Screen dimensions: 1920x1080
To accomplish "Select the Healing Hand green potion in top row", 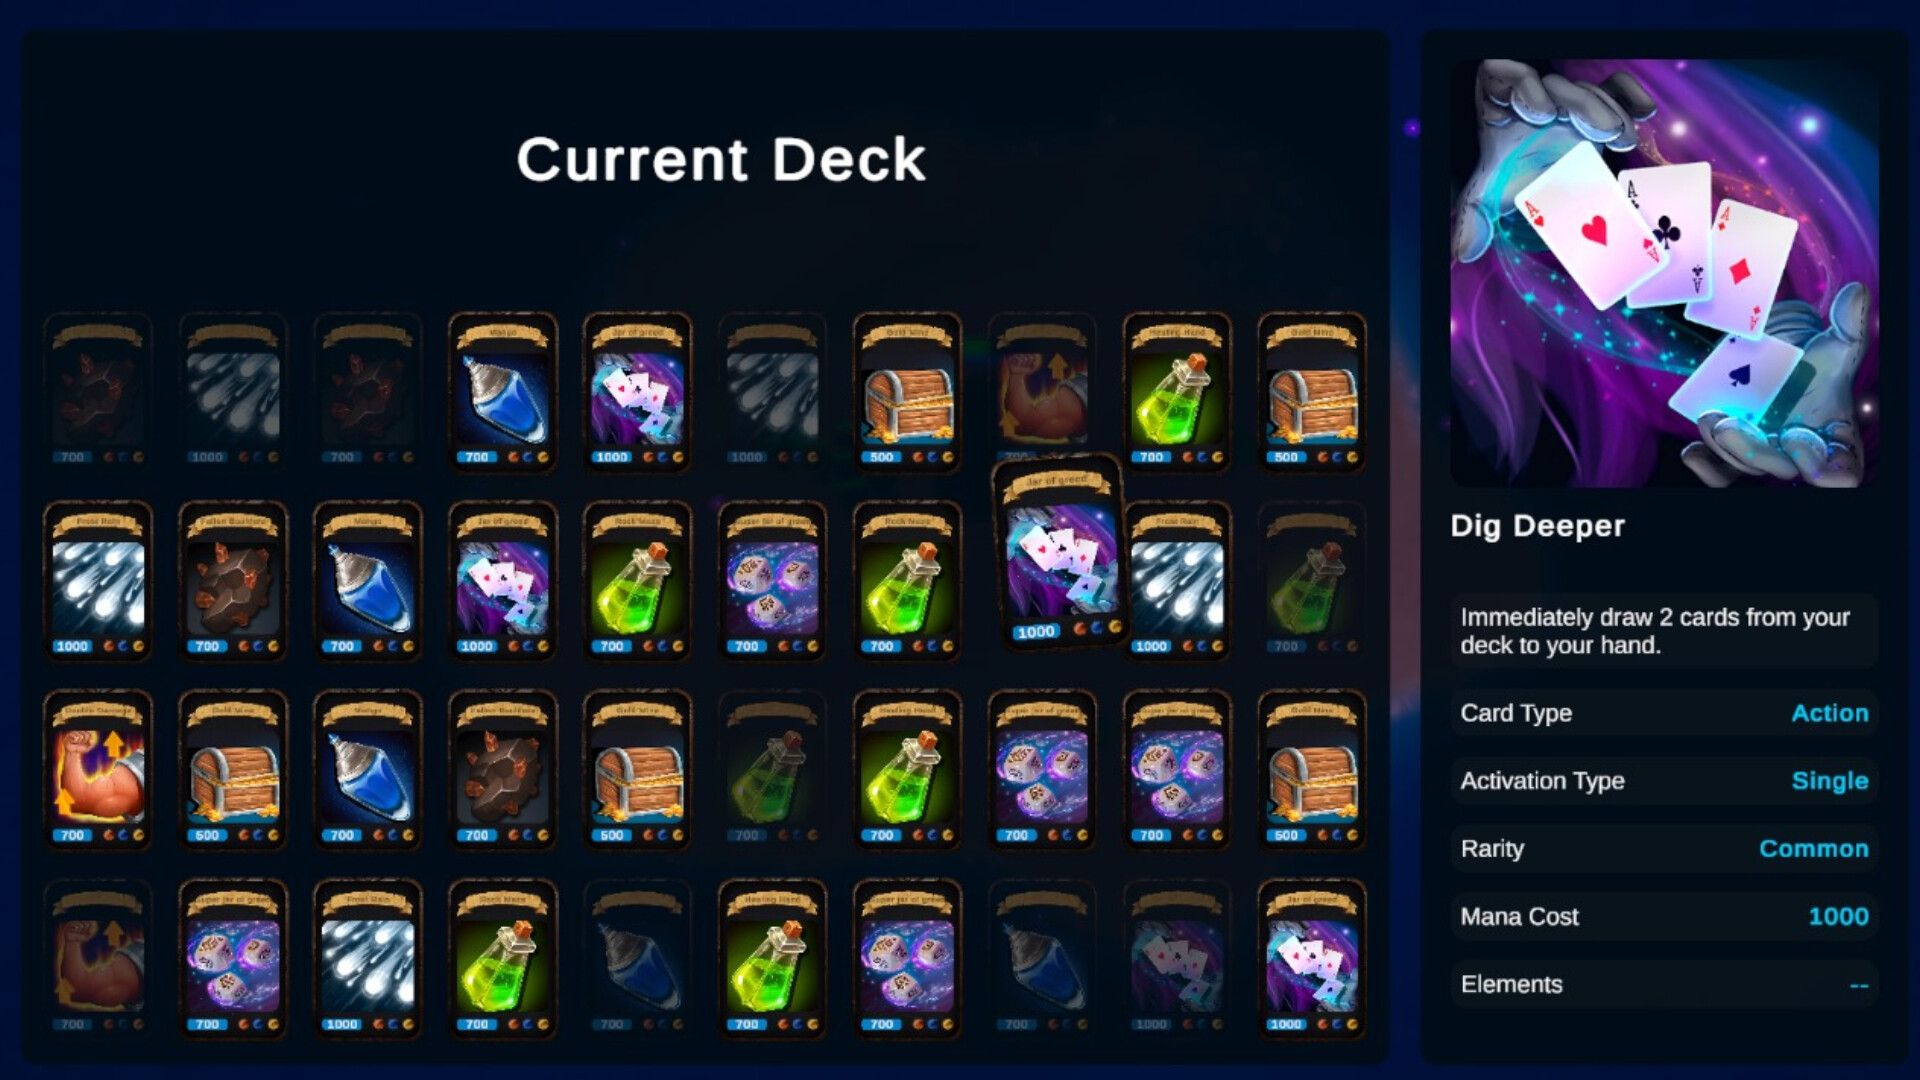I will tap(1177, 392).
